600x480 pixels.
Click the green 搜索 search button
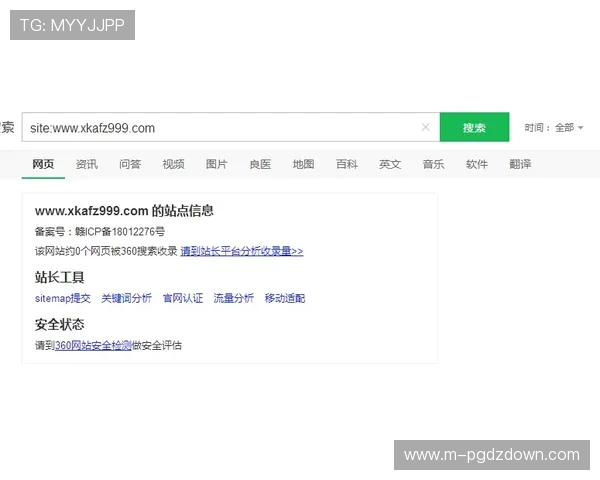pos(474,127)
